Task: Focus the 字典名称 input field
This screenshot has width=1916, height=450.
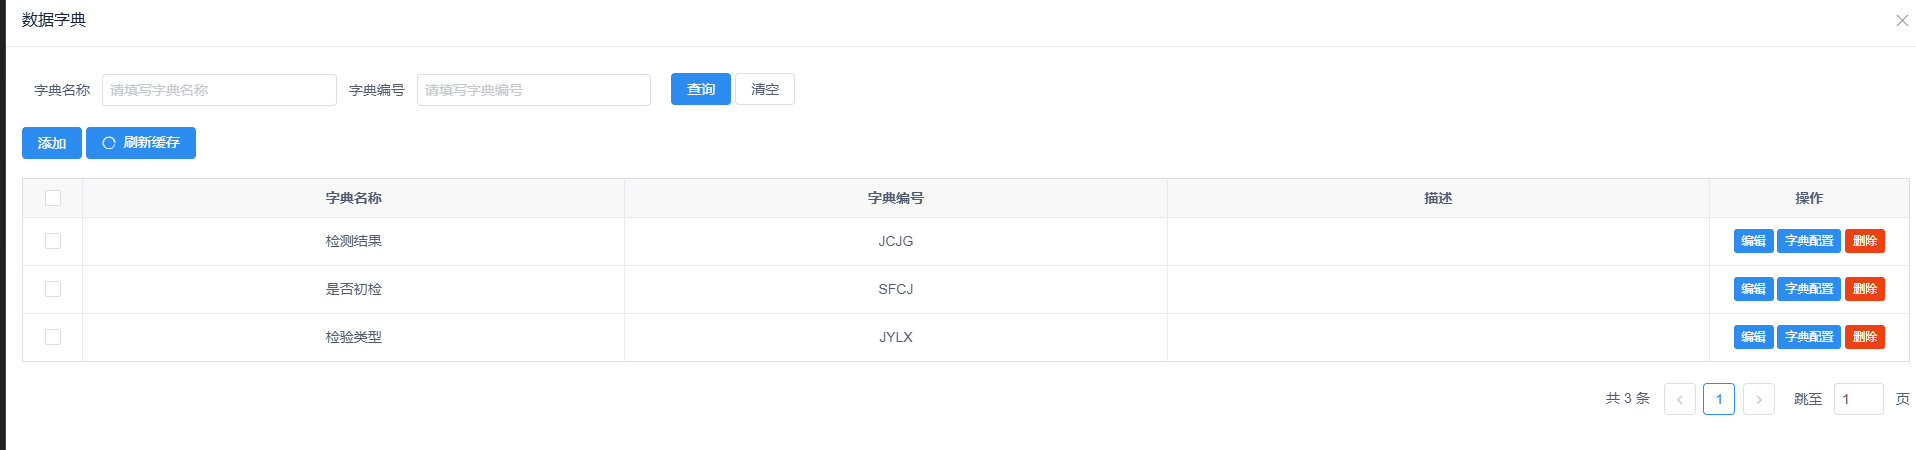Action: [x=219, y=90]
